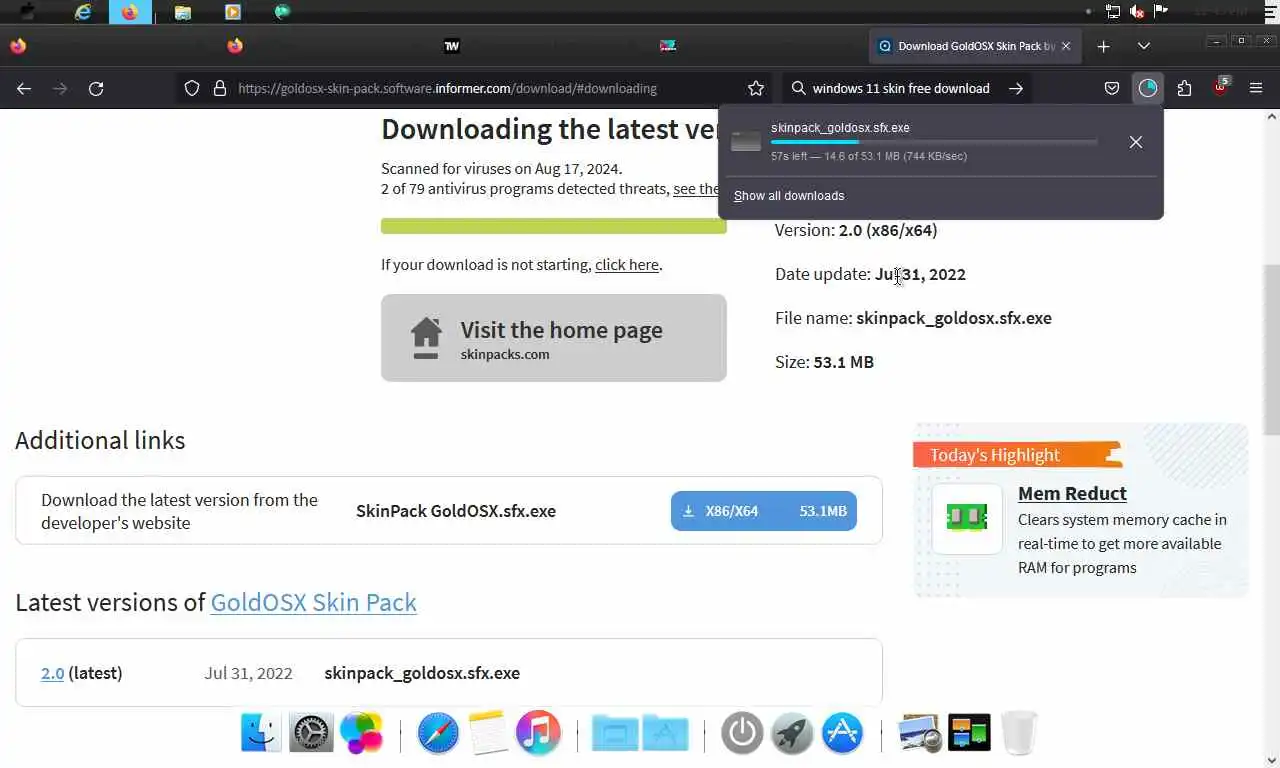
Task: Click the SkinPack GoldOSX.sfx.exe text
Action: pos(456,511)
